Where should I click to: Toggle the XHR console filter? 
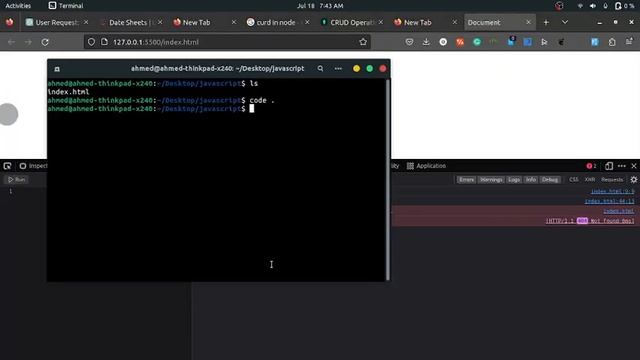point(589,180)
